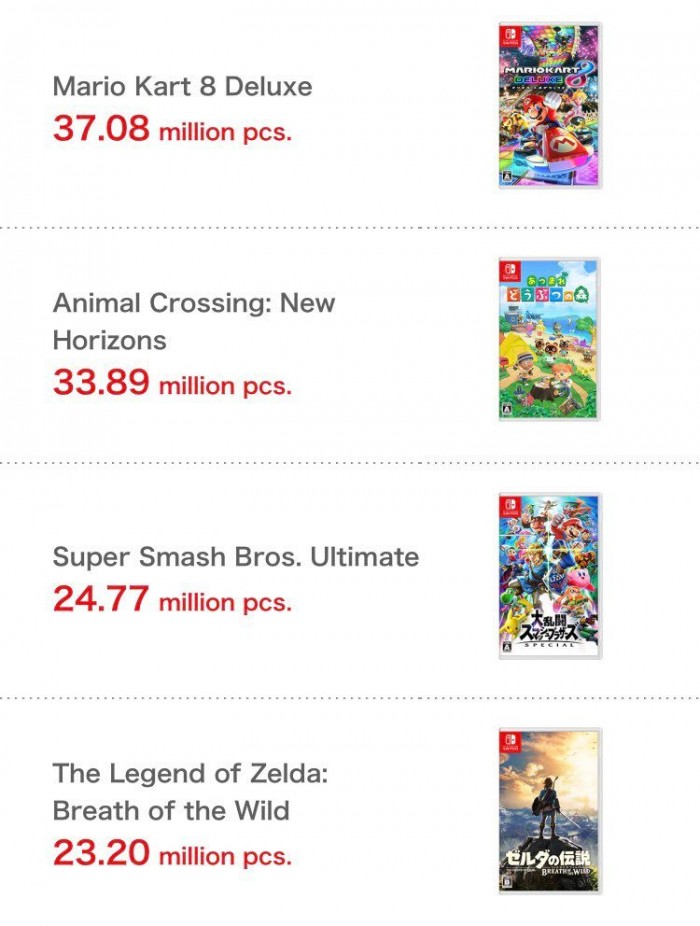Click the rating badge on Animal Crossing cover
Image resolution: width=700 pixels, height=926 pixels.
(x=506, y=412)
